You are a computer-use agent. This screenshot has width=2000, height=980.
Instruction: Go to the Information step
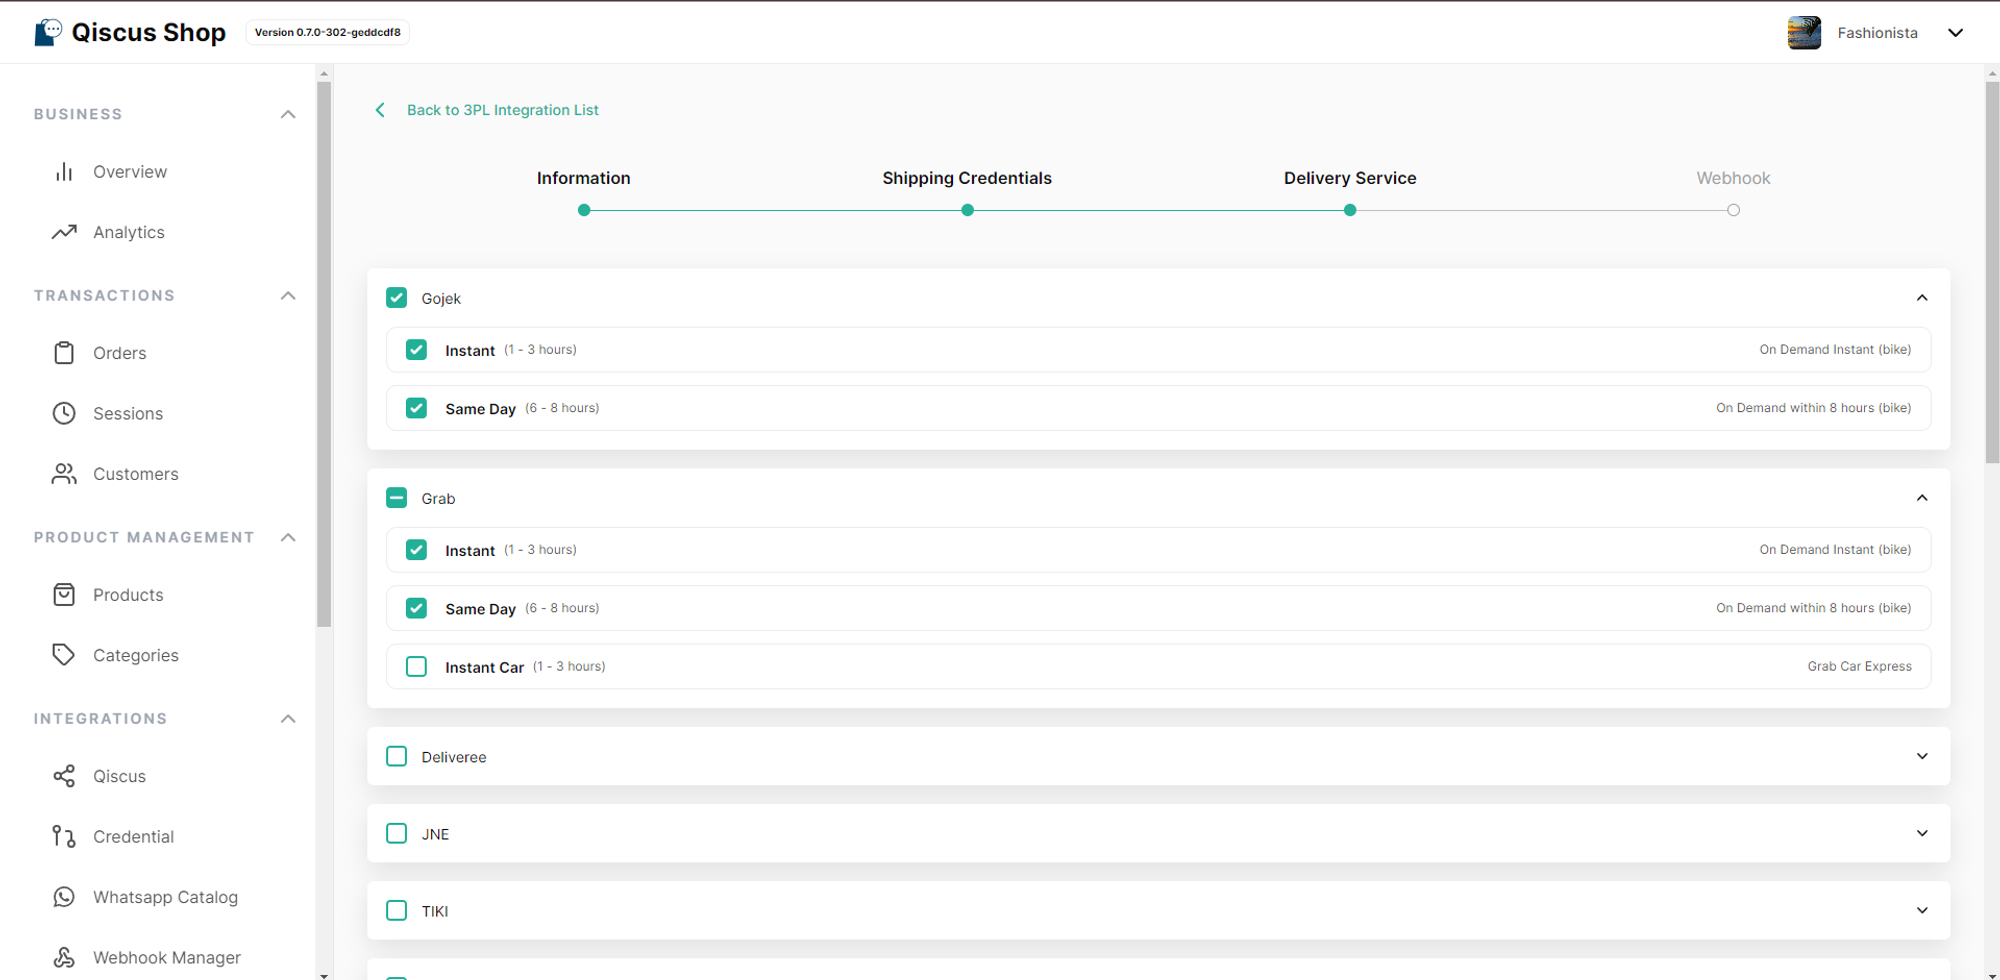coord(584,178)
